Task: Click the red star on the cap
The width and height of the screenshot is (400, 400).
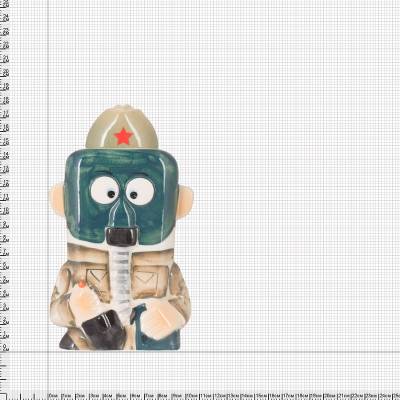Action: (123, 136)
